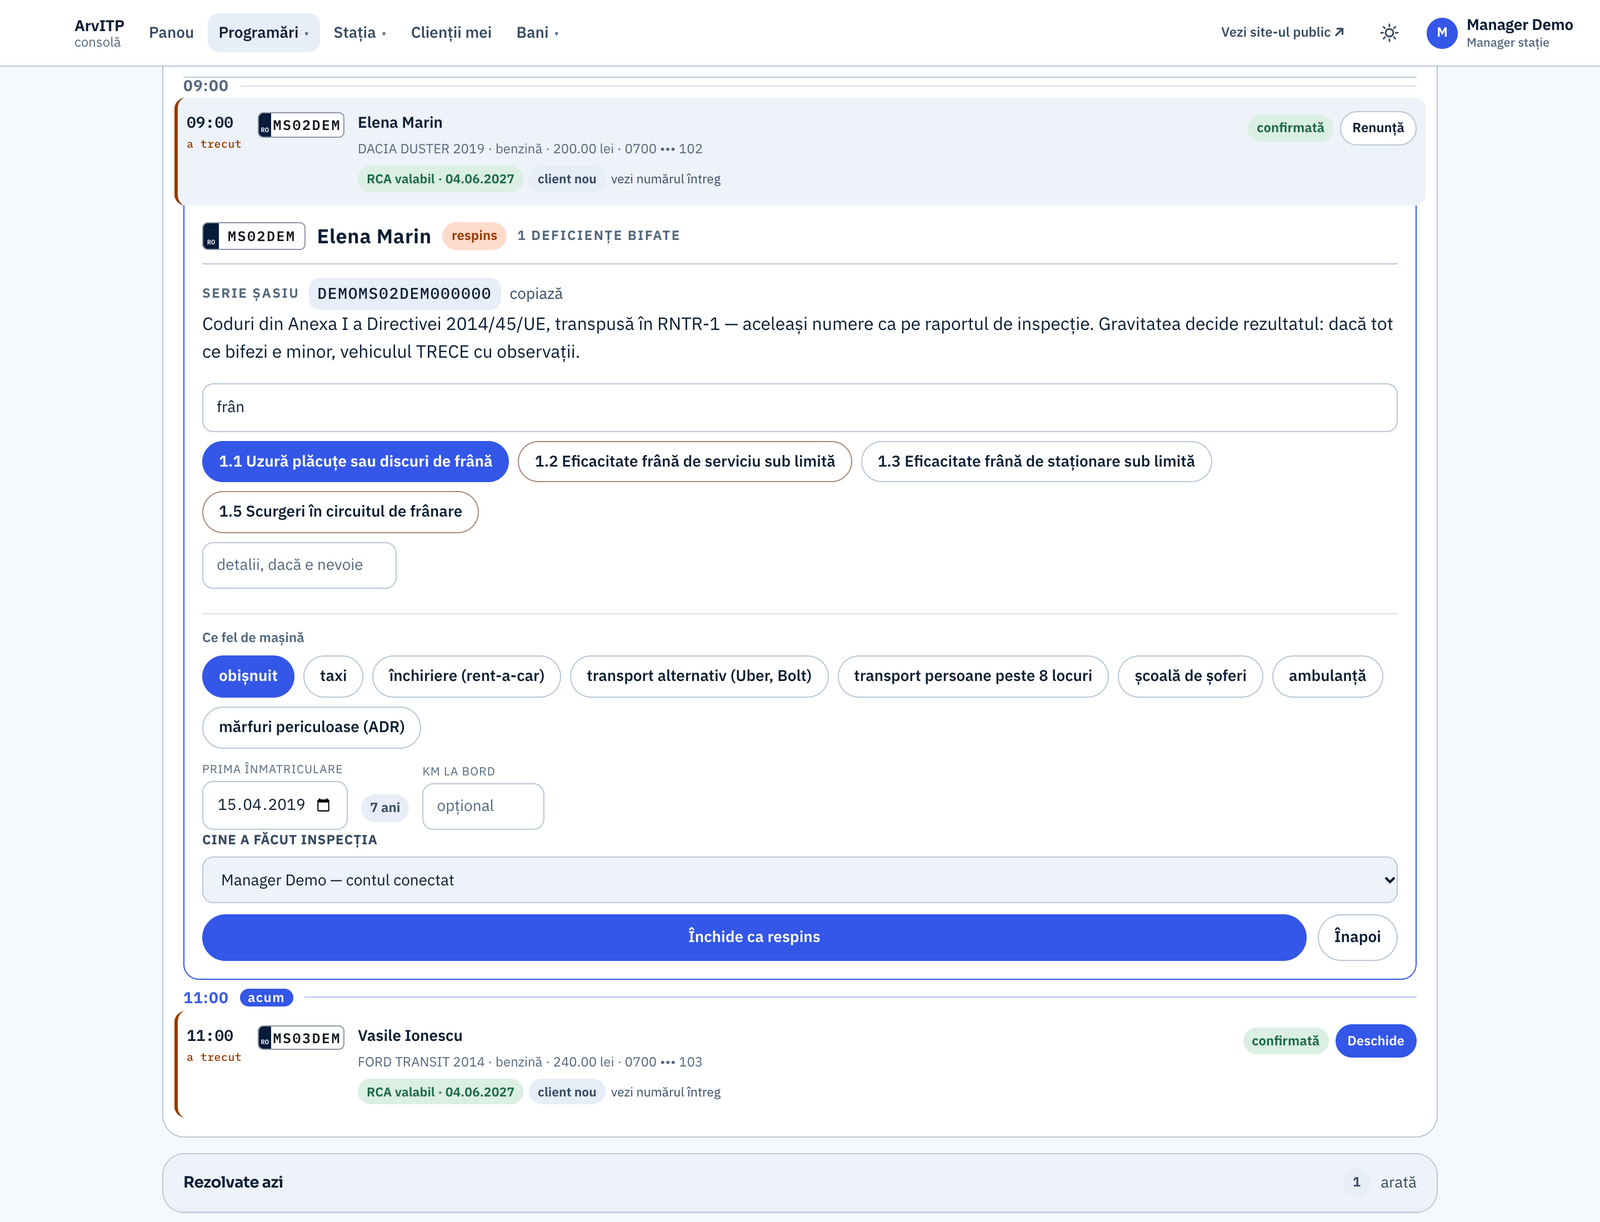Click the MS02DEM plate in the 09:00 row
The width and height of the screenshot is (1600, 1222).
(x=301, y=125)
